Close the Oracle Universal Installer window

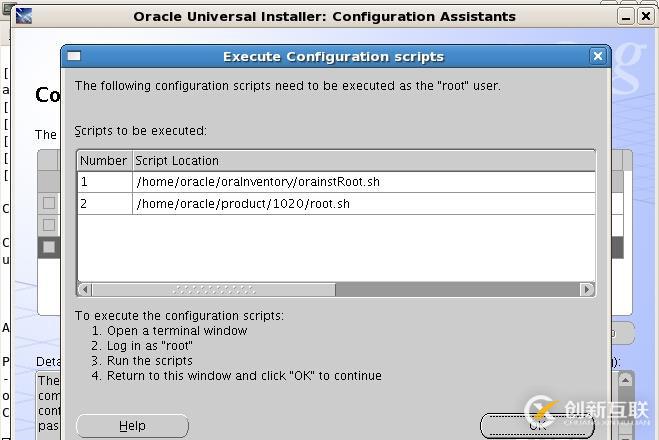pyautogui.click(x=646, y=17)
